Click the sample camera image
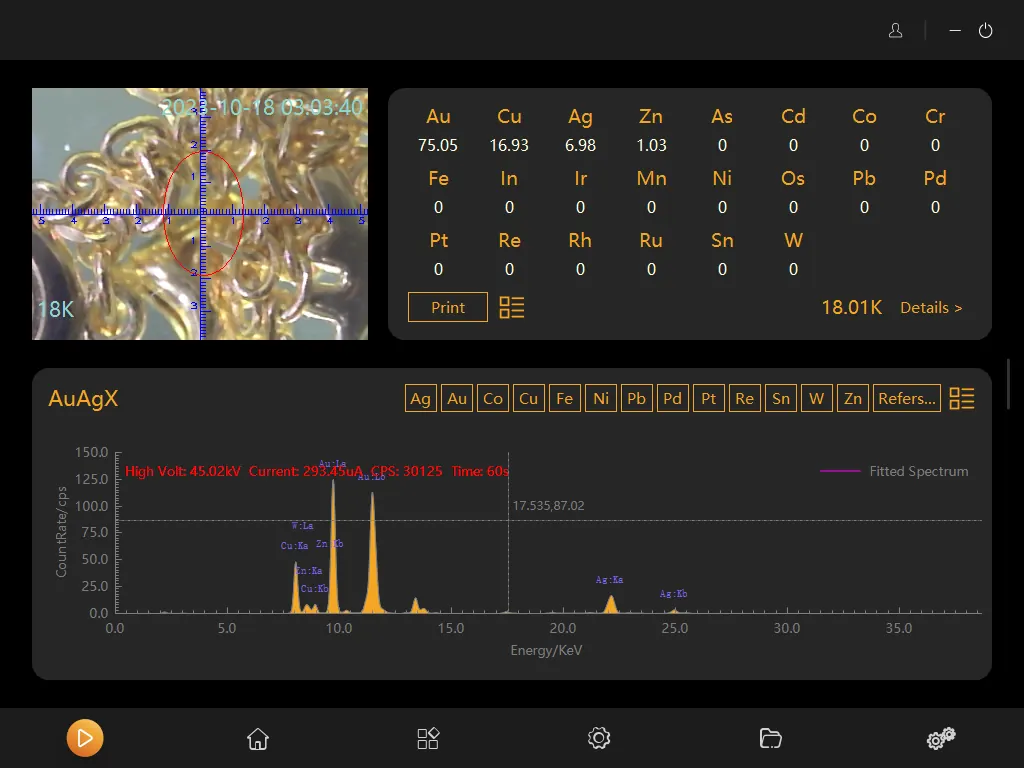This screenshot has height=768, width=1024. pyautogui.click(x=200, y=214)
